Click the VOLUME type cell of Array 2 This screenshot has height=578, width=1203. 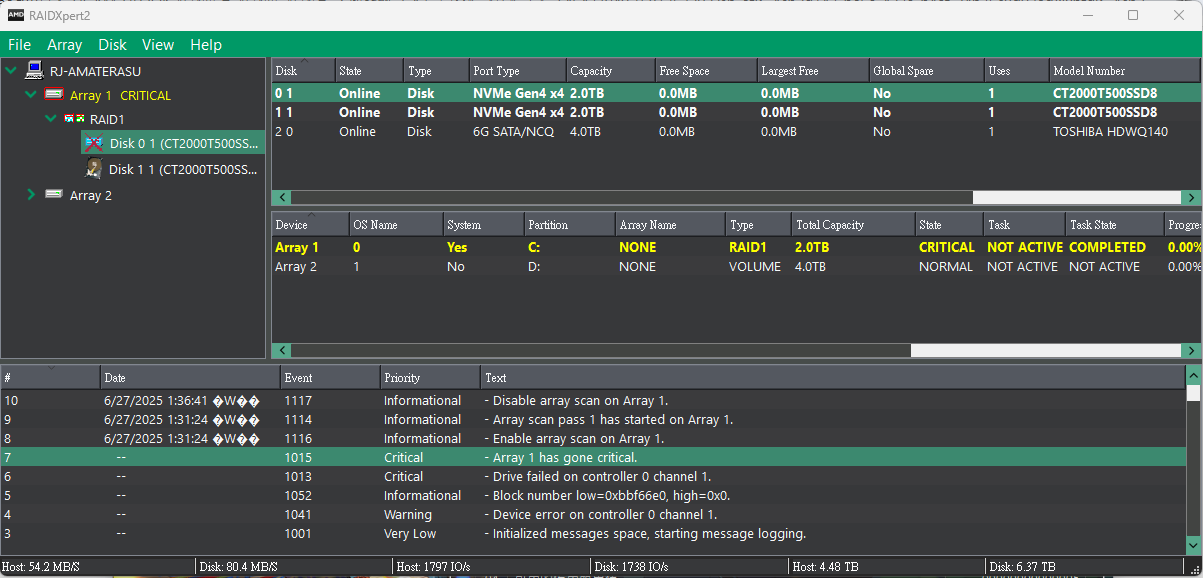click(x=756, y=267)
